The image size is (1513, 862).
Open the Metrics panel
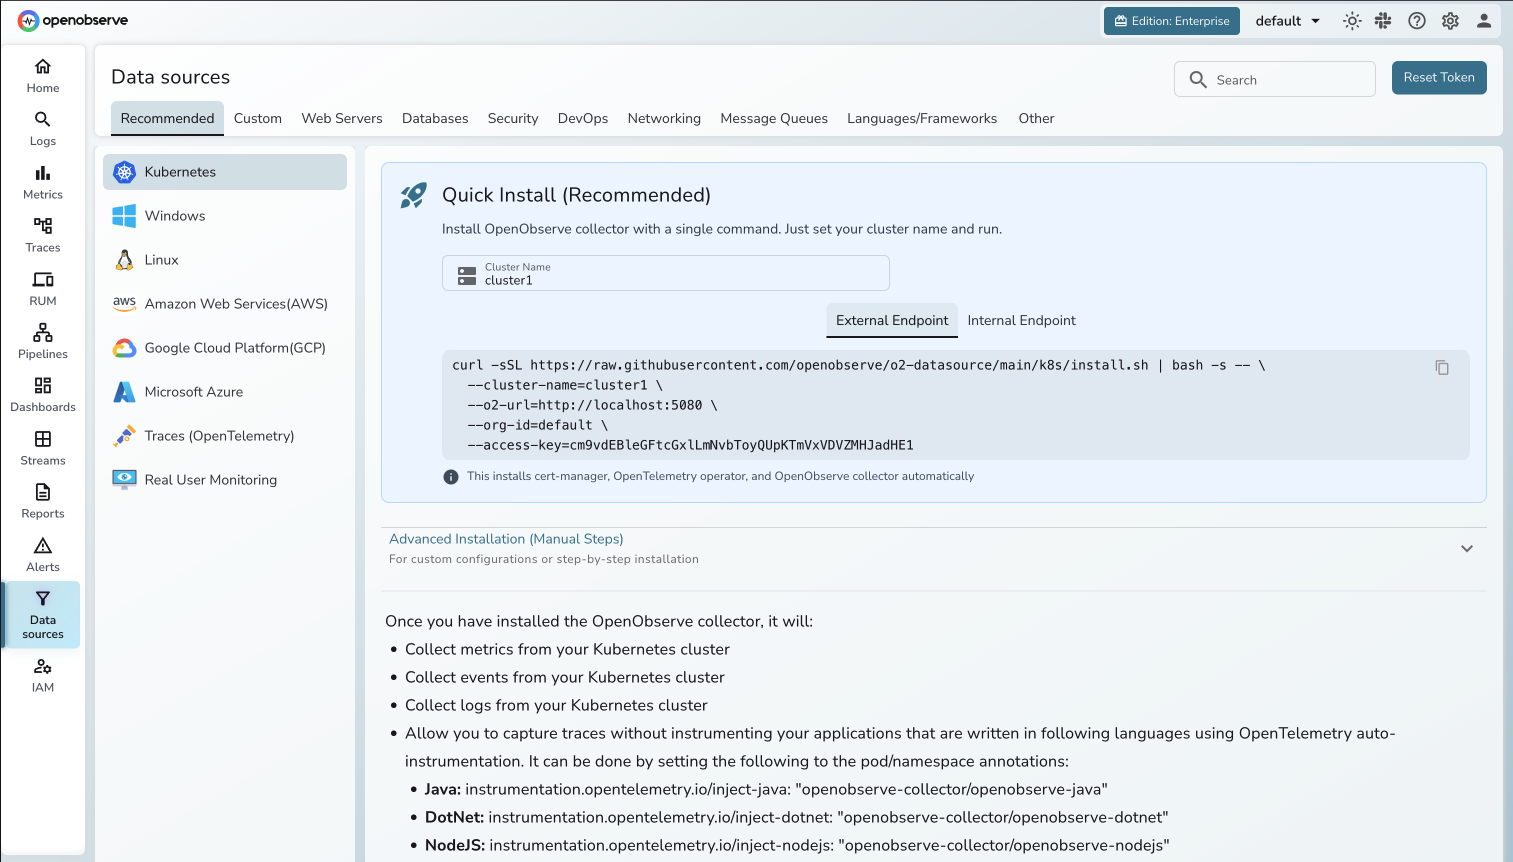[x=42, y=182]
